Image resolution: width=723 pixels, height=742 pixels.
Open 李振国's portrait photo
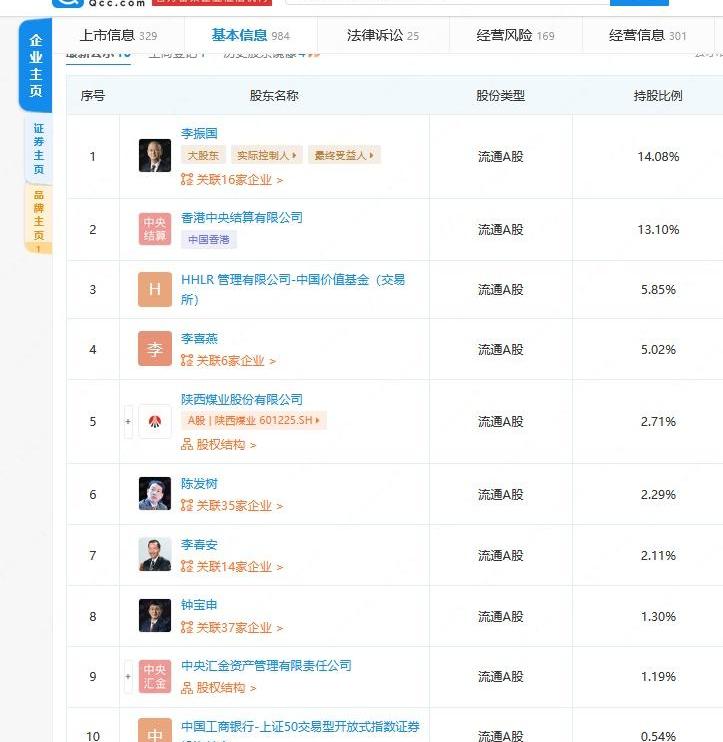[x=154, y=155]
